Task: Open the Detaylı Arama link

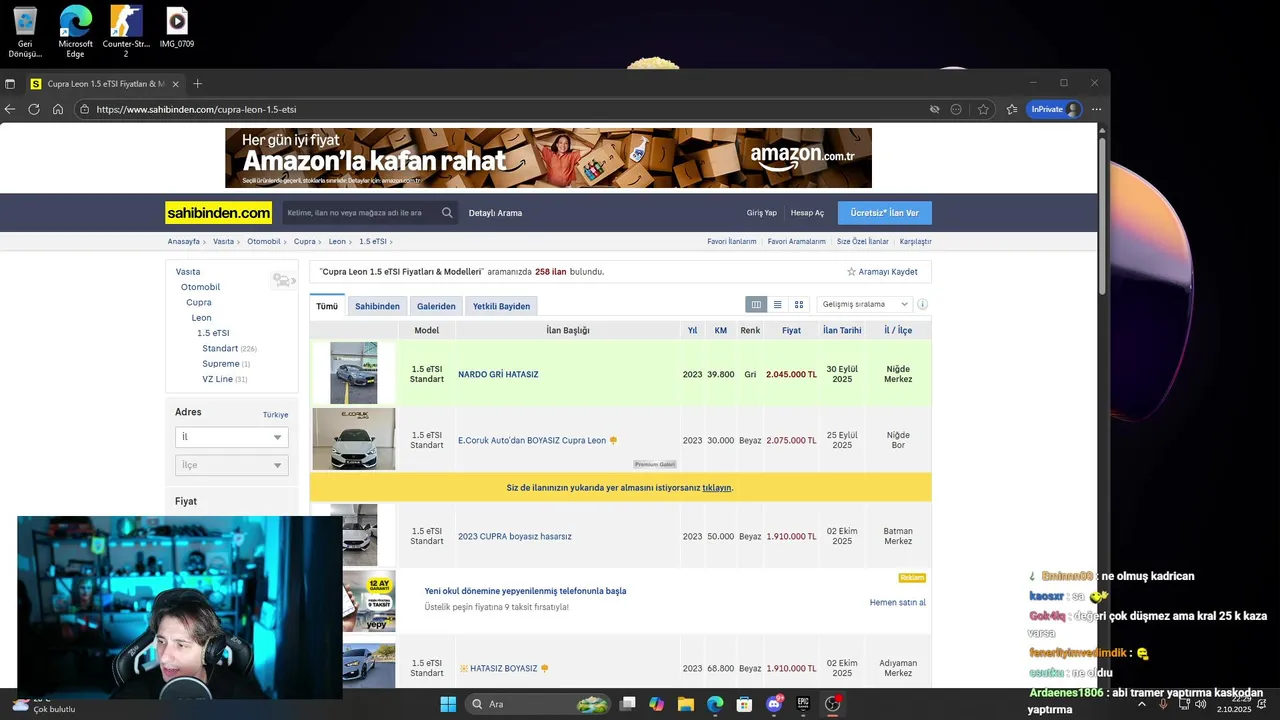Action: click(x=495, y=213)
